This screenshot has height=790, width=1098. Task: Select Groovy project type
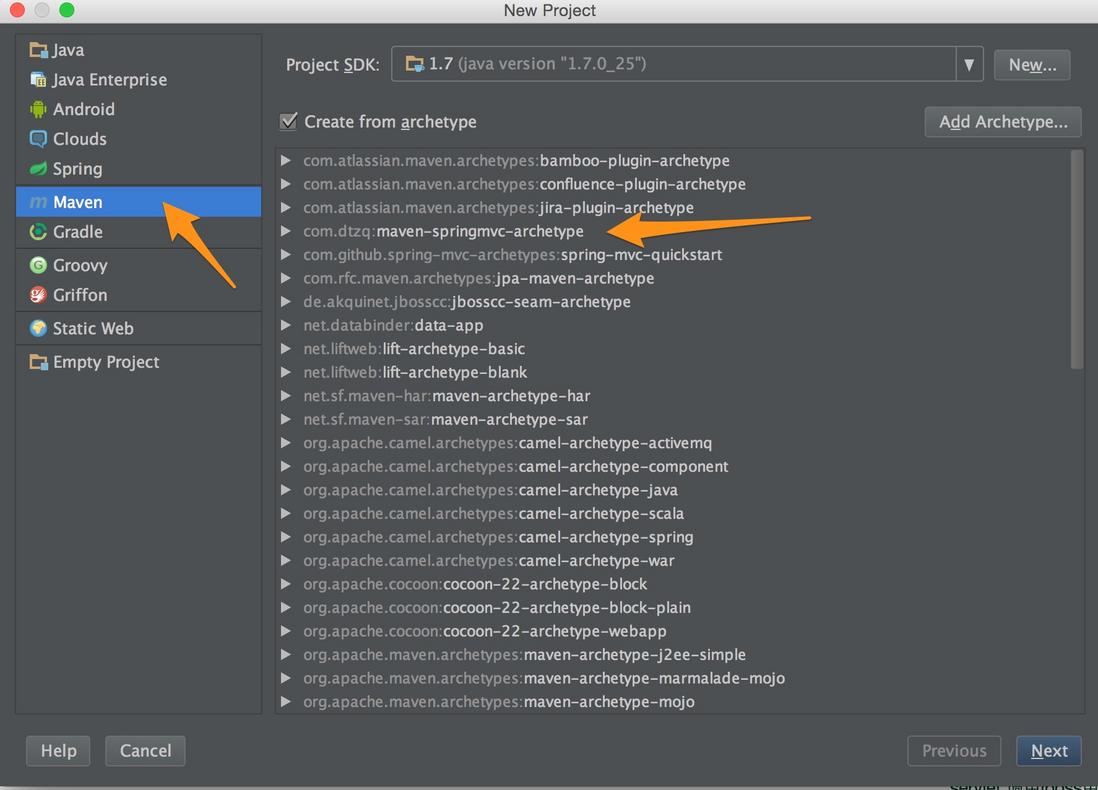point(139,265)
